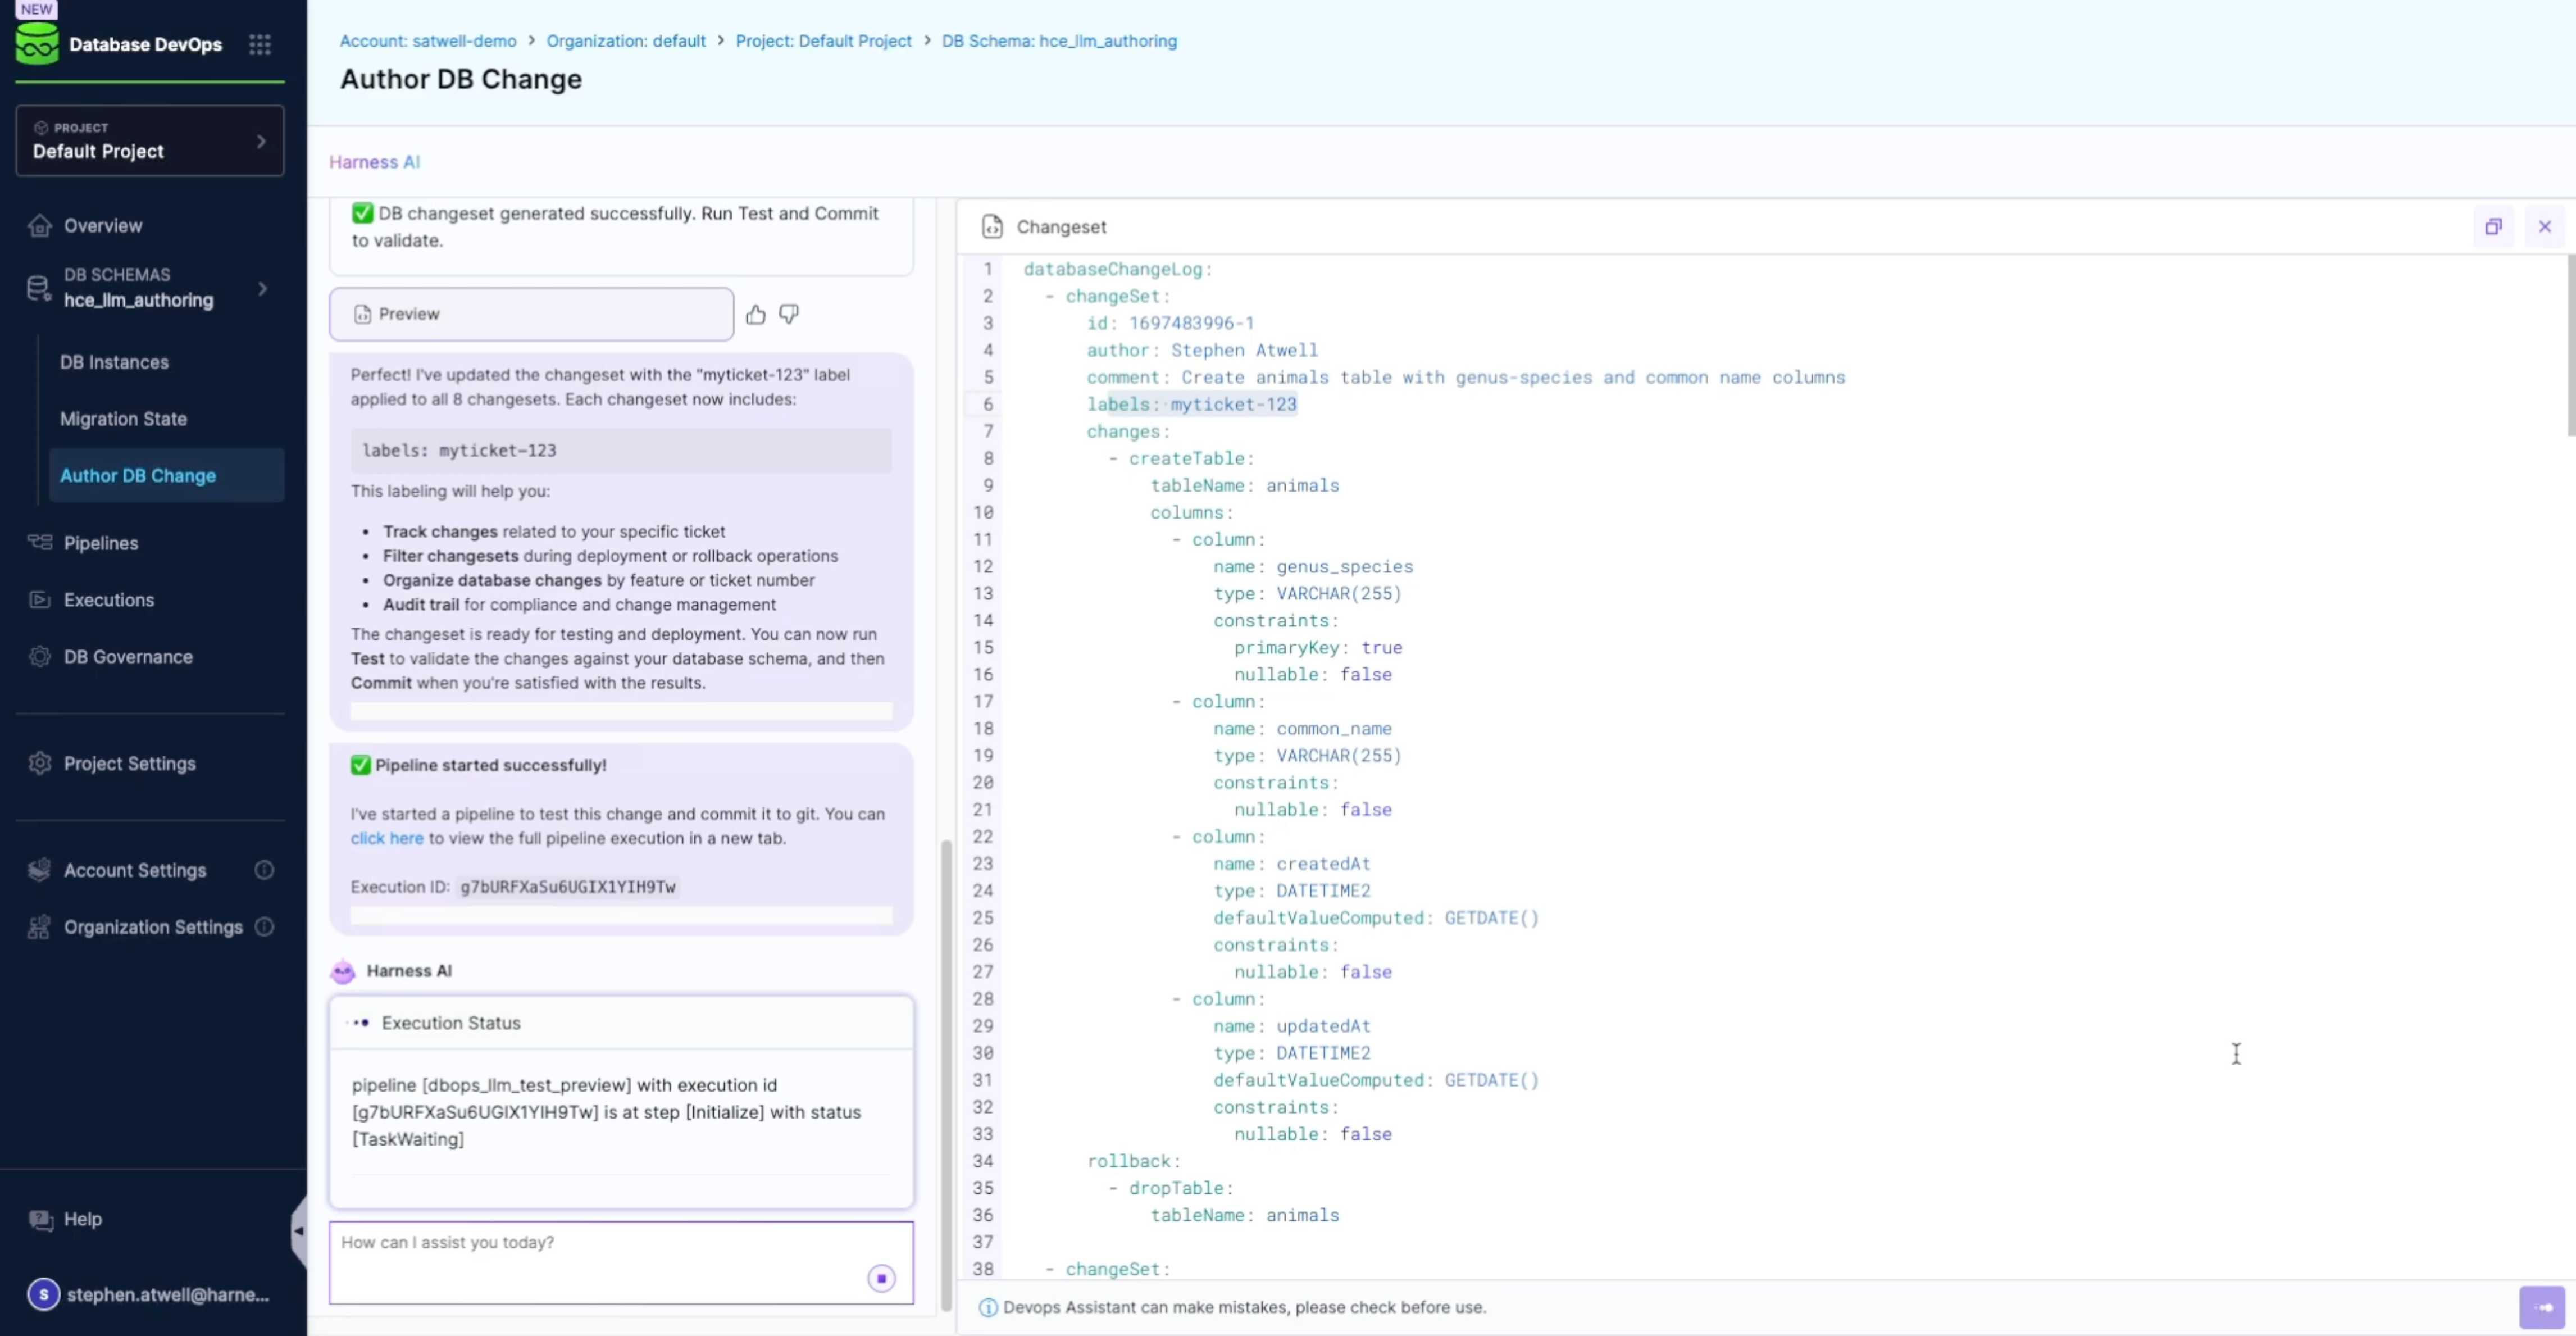Select Author DB Change menu item
Viewport: 2576px width, 1336px height.
166,476
